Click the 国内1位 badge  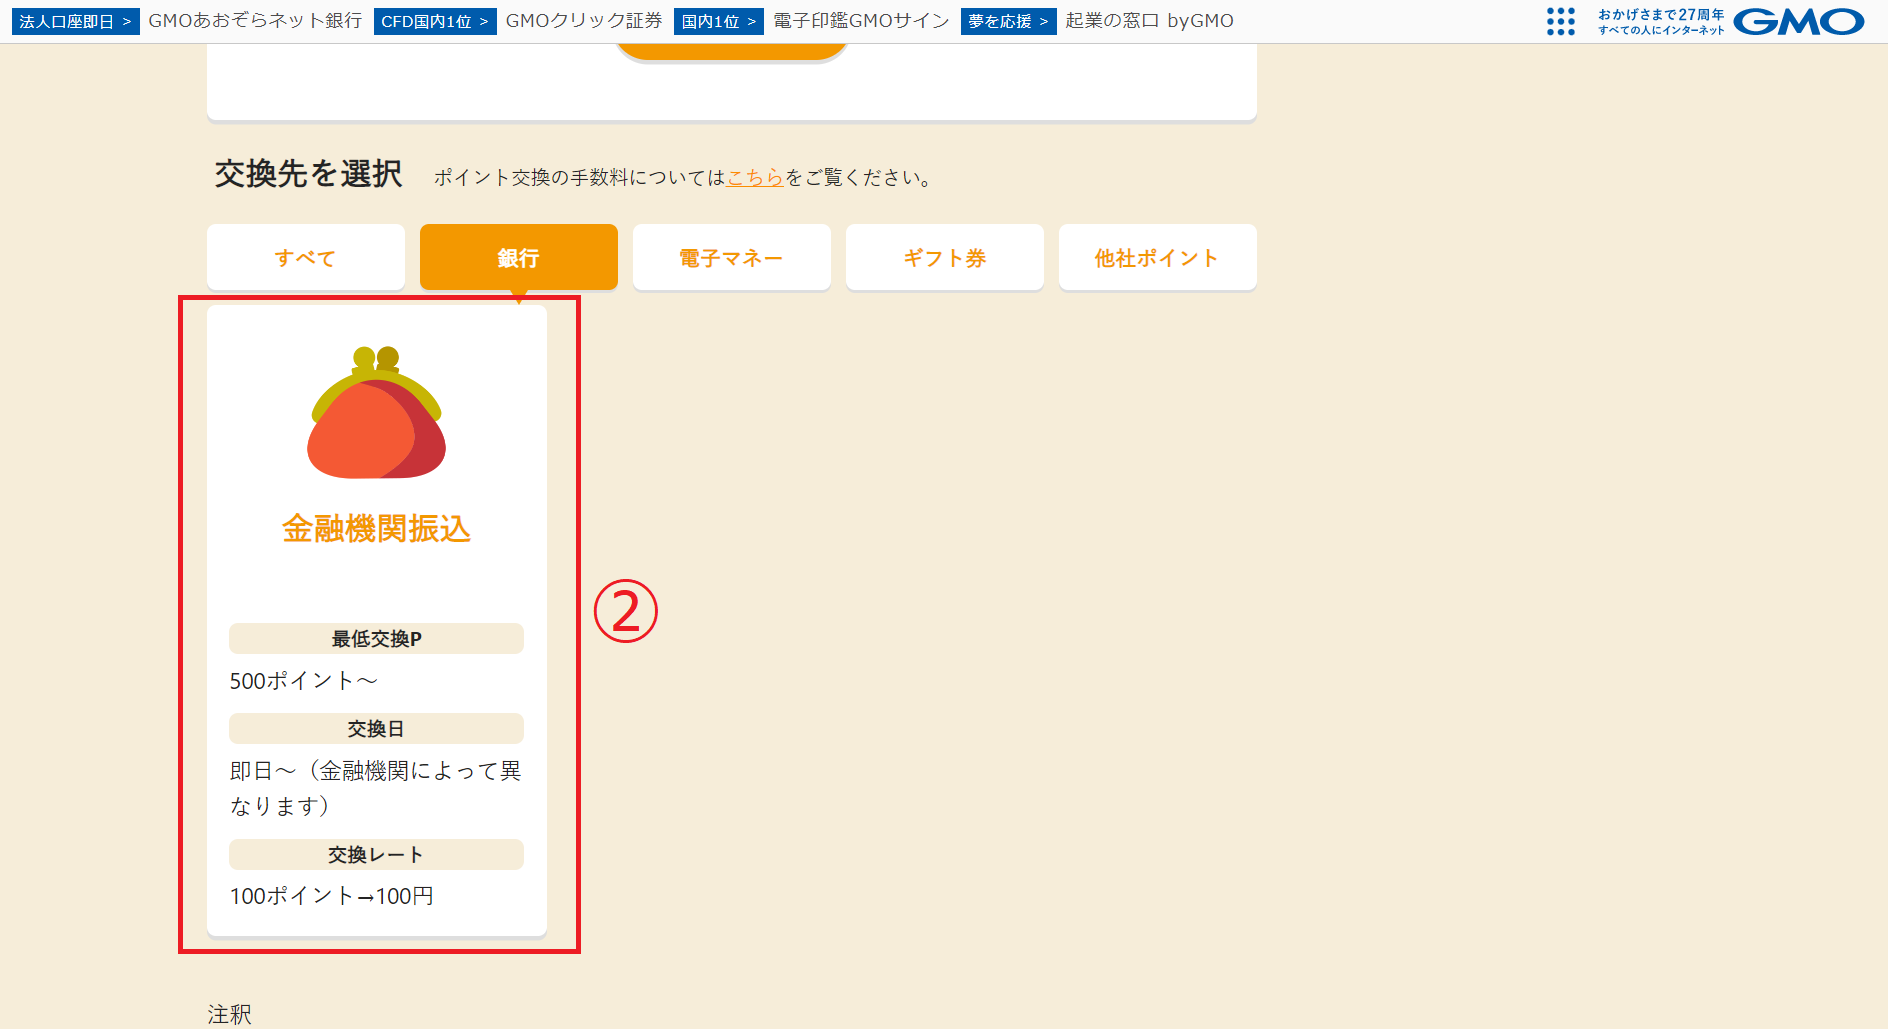718,20
